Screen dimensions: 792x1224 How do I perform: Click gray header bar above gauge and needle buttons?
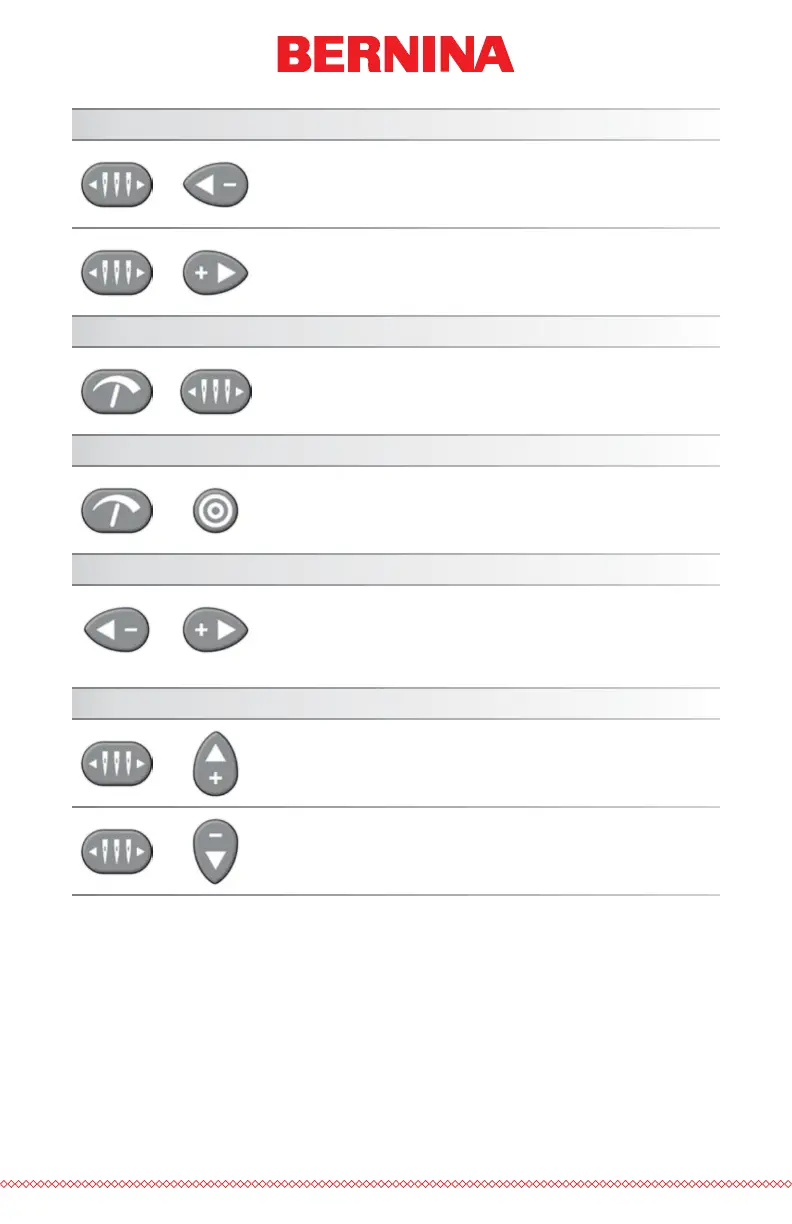[396, 331]
